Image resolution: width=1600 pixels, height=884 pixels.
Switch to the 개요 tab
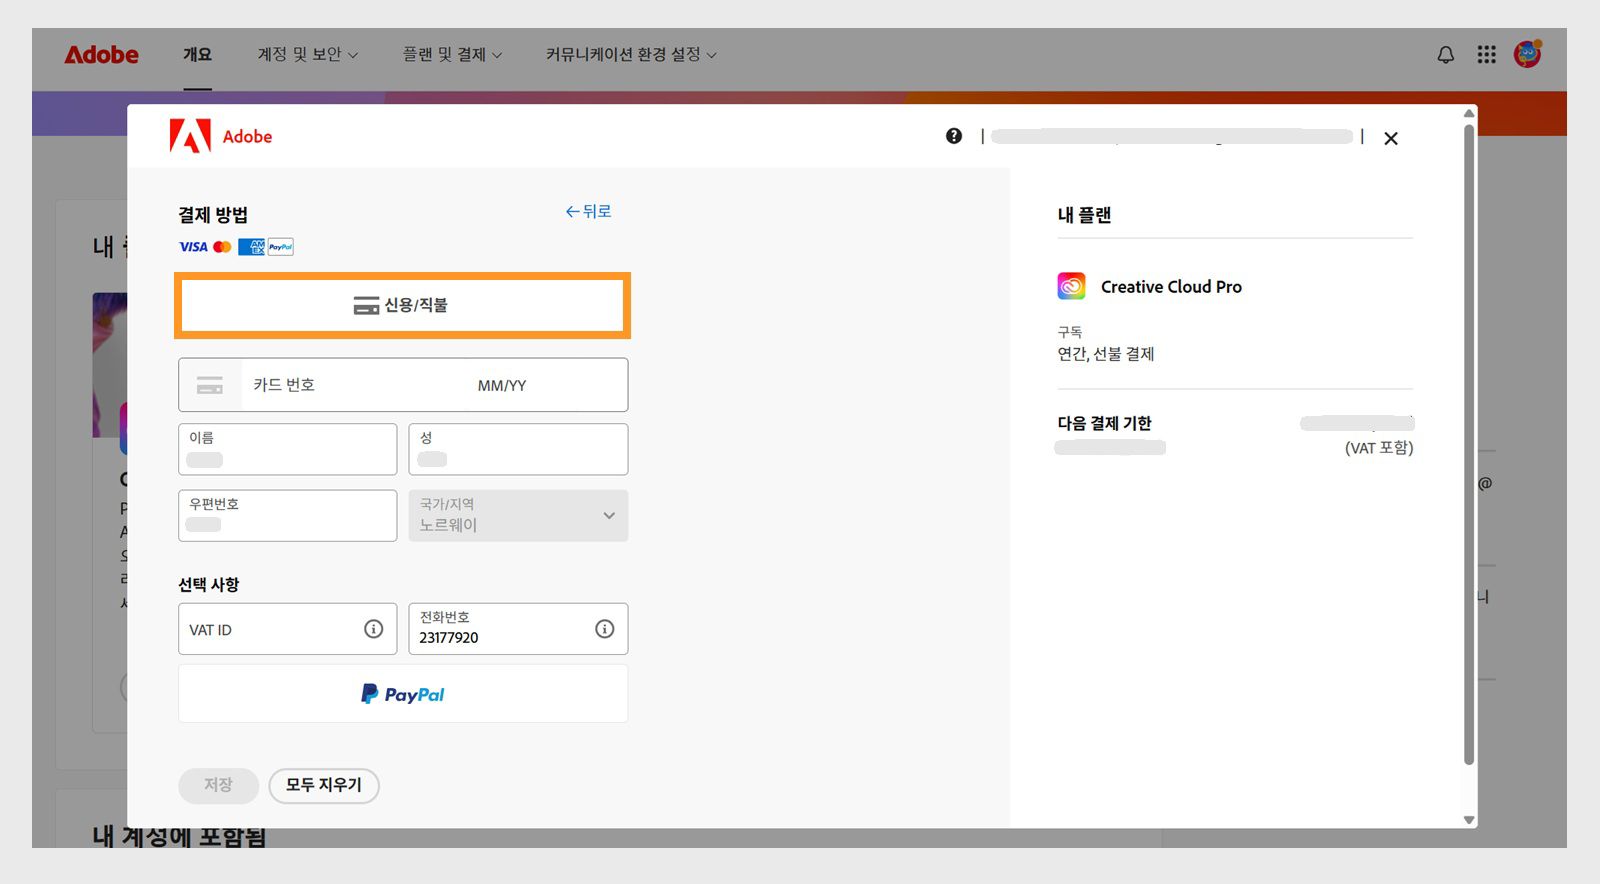pyautogui.click(x=197, y=54)
